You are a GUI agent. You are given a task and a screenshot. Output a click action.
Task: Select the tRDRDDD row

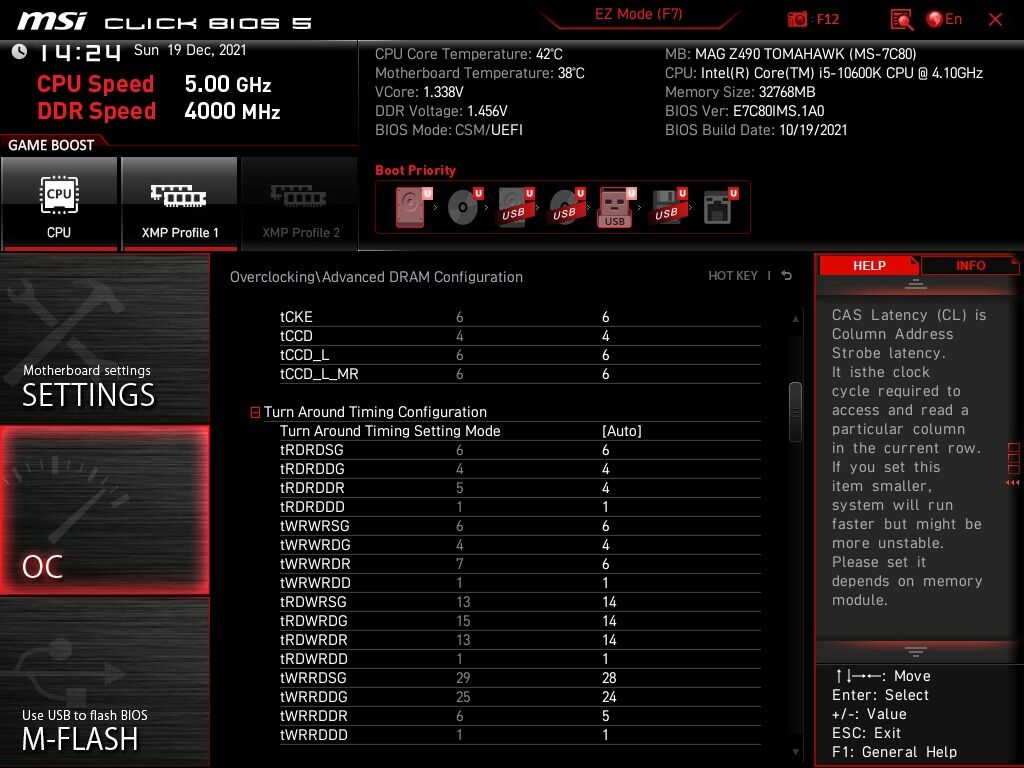[x=520, y=507]
